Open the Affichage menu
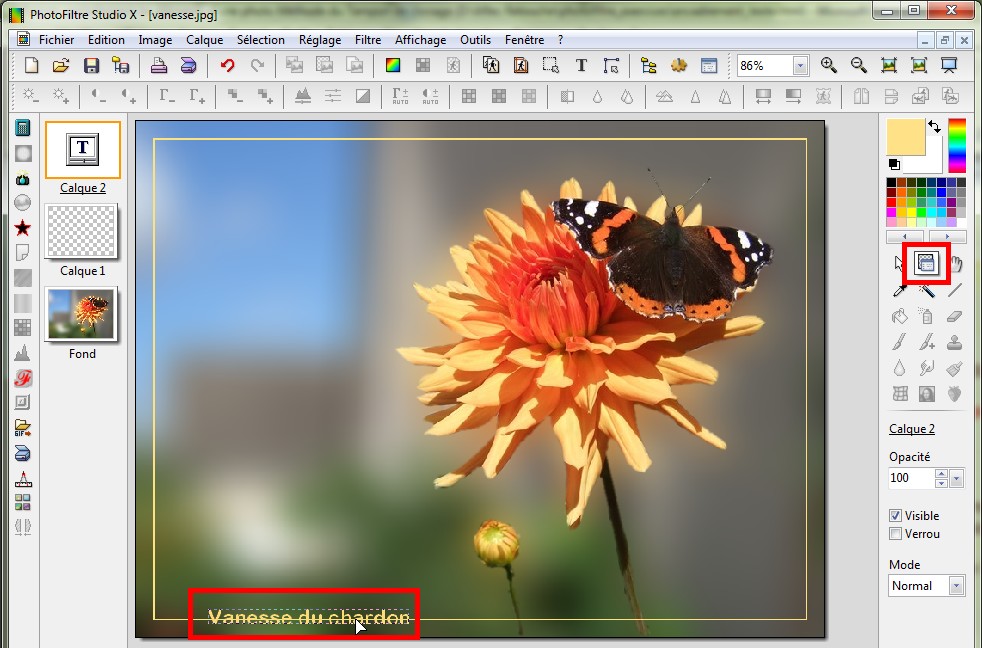Image resolution: width=982 pixels, height=648 pixels. pos(420,39)
